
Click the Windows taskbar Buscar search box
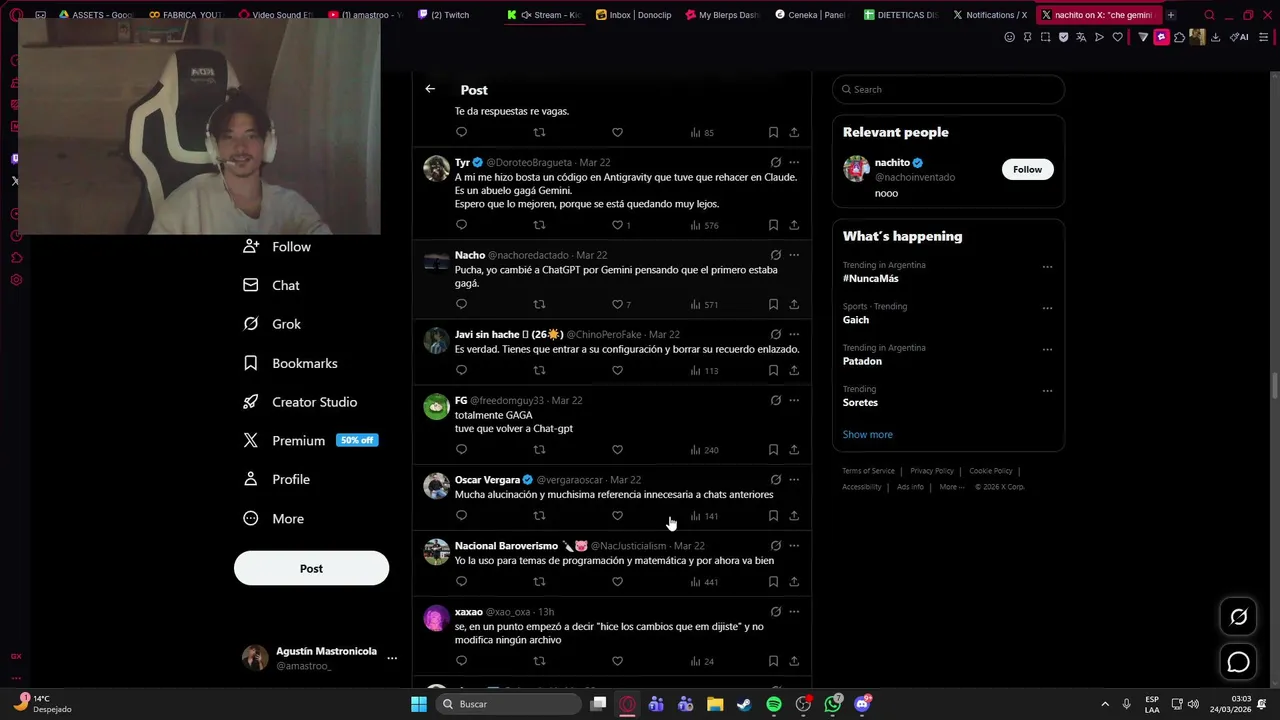tap(510, 704)
